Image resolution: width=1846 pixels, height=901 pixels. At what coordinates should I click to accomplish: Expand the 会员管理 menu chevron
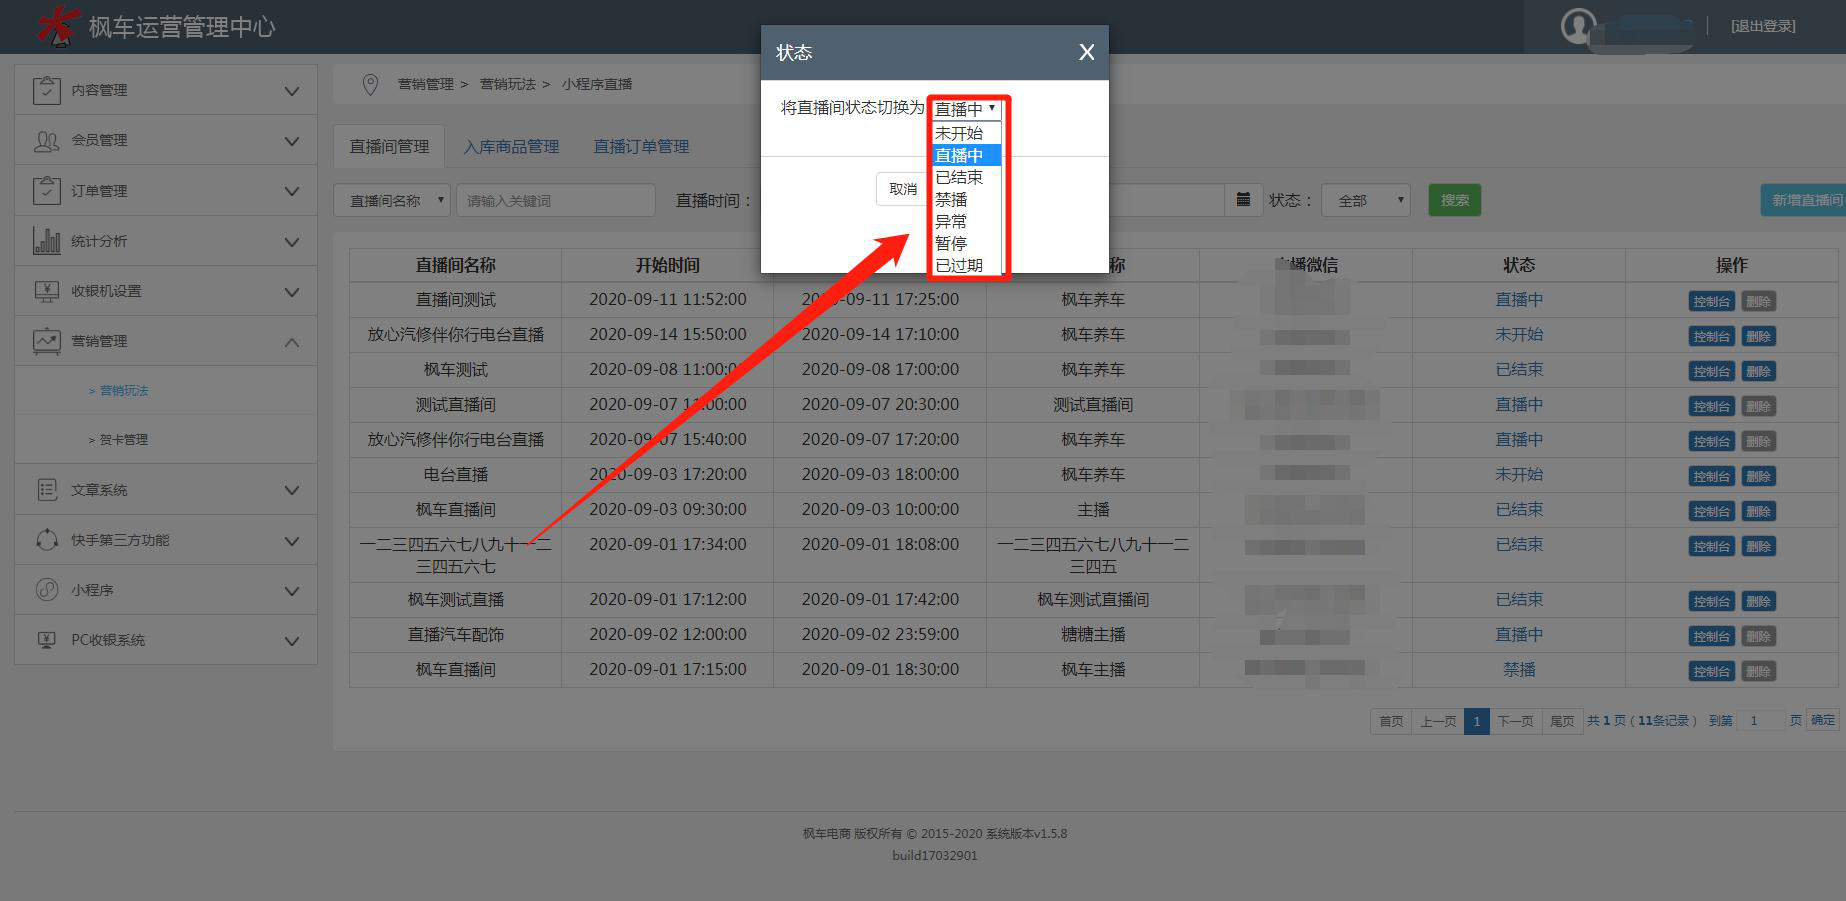(x=292, y=141)
